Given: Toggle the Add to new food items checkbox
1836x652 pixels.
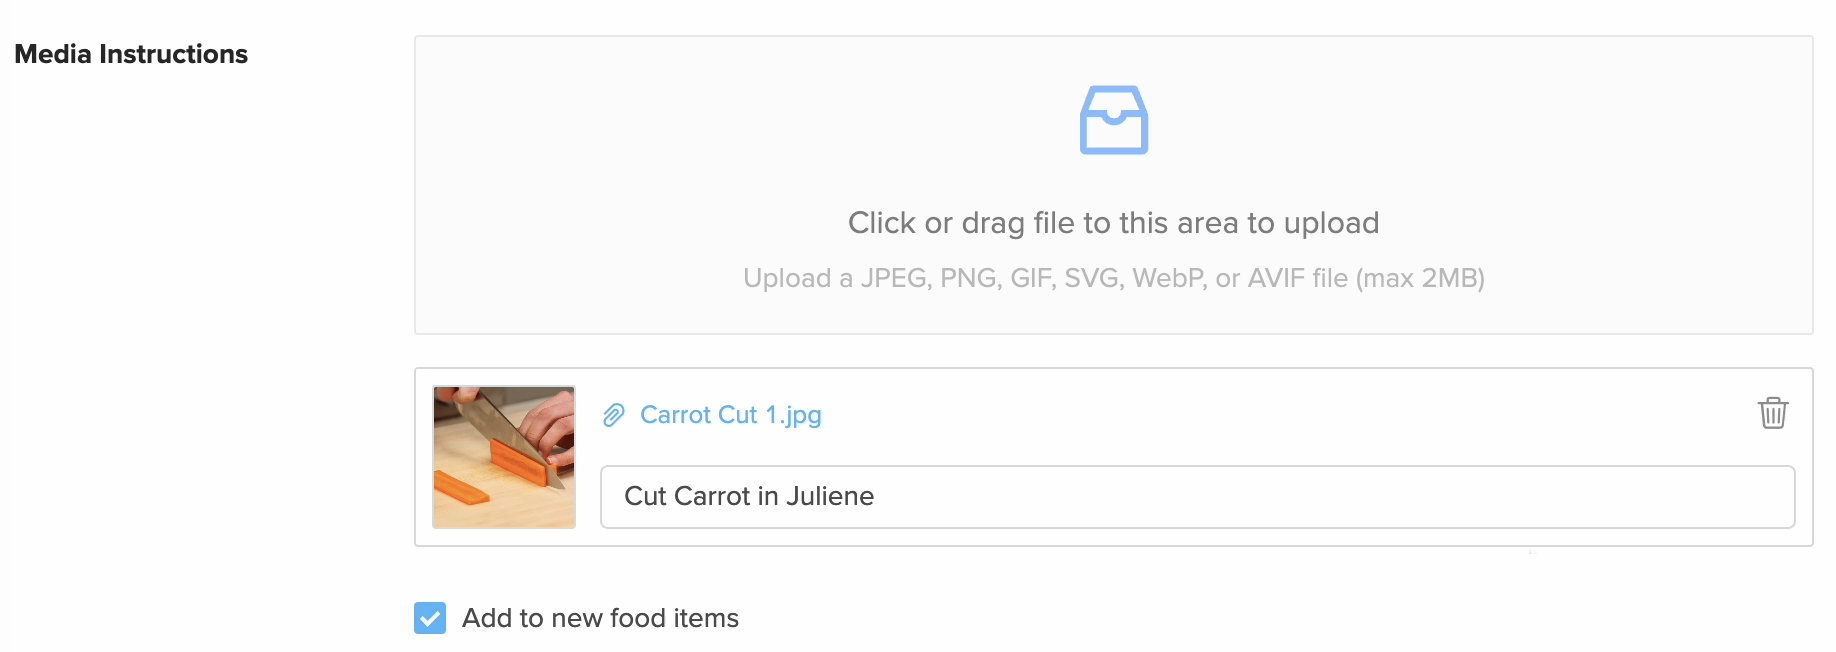Looking at the screenshot, I should (x=429, y=618).
